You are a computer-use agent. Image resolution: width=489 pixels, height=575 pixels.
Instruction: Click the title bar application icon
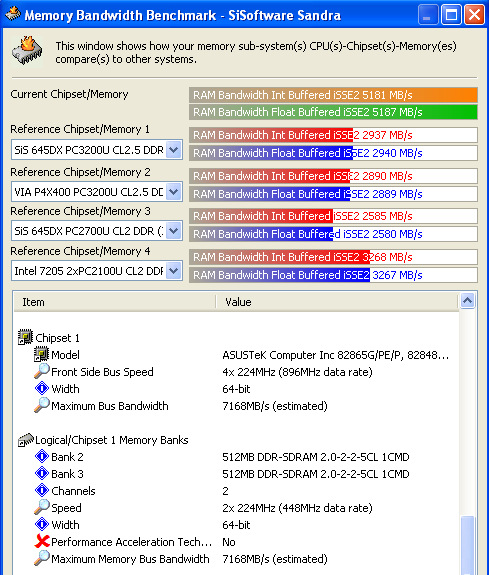[12, 14]
